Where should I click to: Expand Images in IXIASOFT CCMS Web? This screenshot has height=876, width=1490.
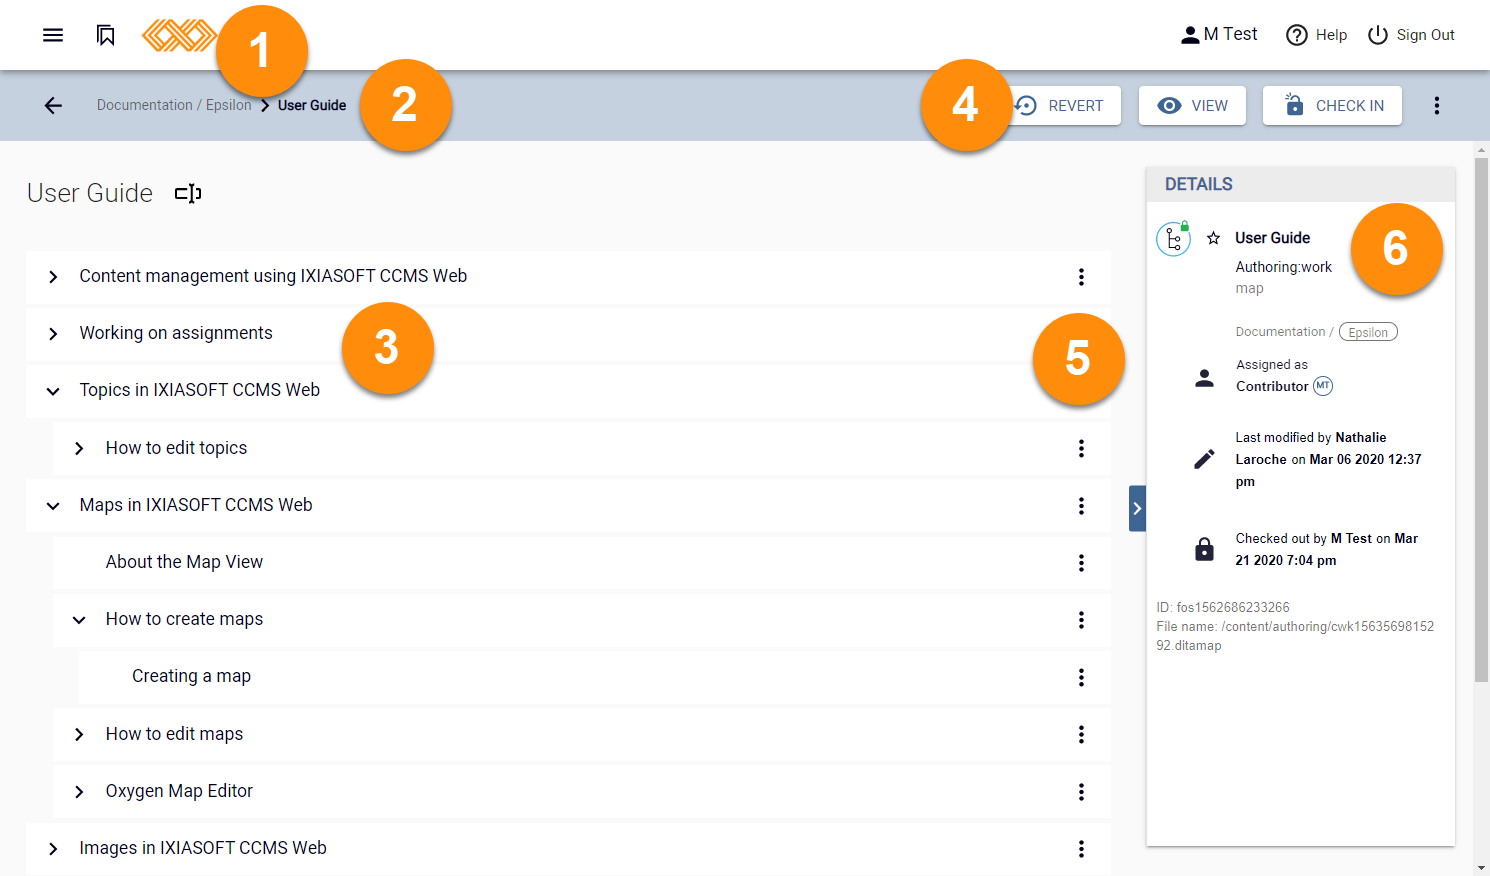coord(53,849)
